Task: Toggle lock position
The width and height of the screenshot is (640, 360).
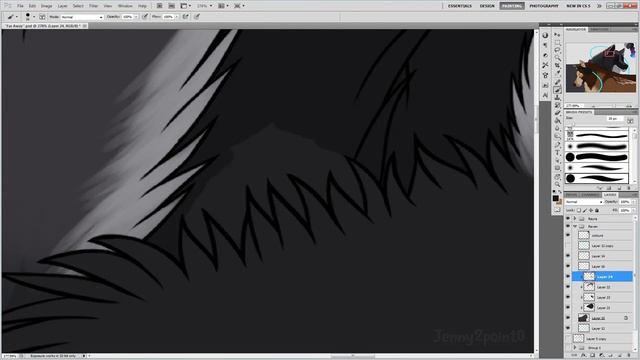Action: (x=591, y=211)
